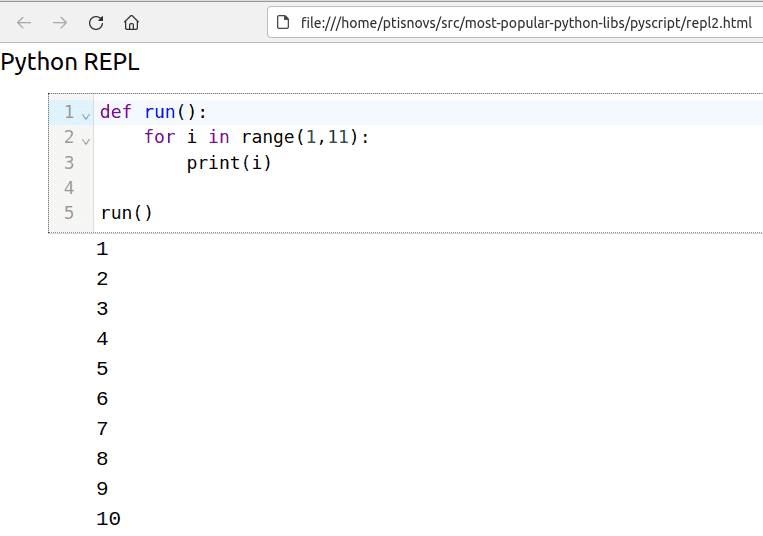Image resolution: width=763 pixels, height=536 pixels.
Task: Click output value 3
Action: click(102, 309)
